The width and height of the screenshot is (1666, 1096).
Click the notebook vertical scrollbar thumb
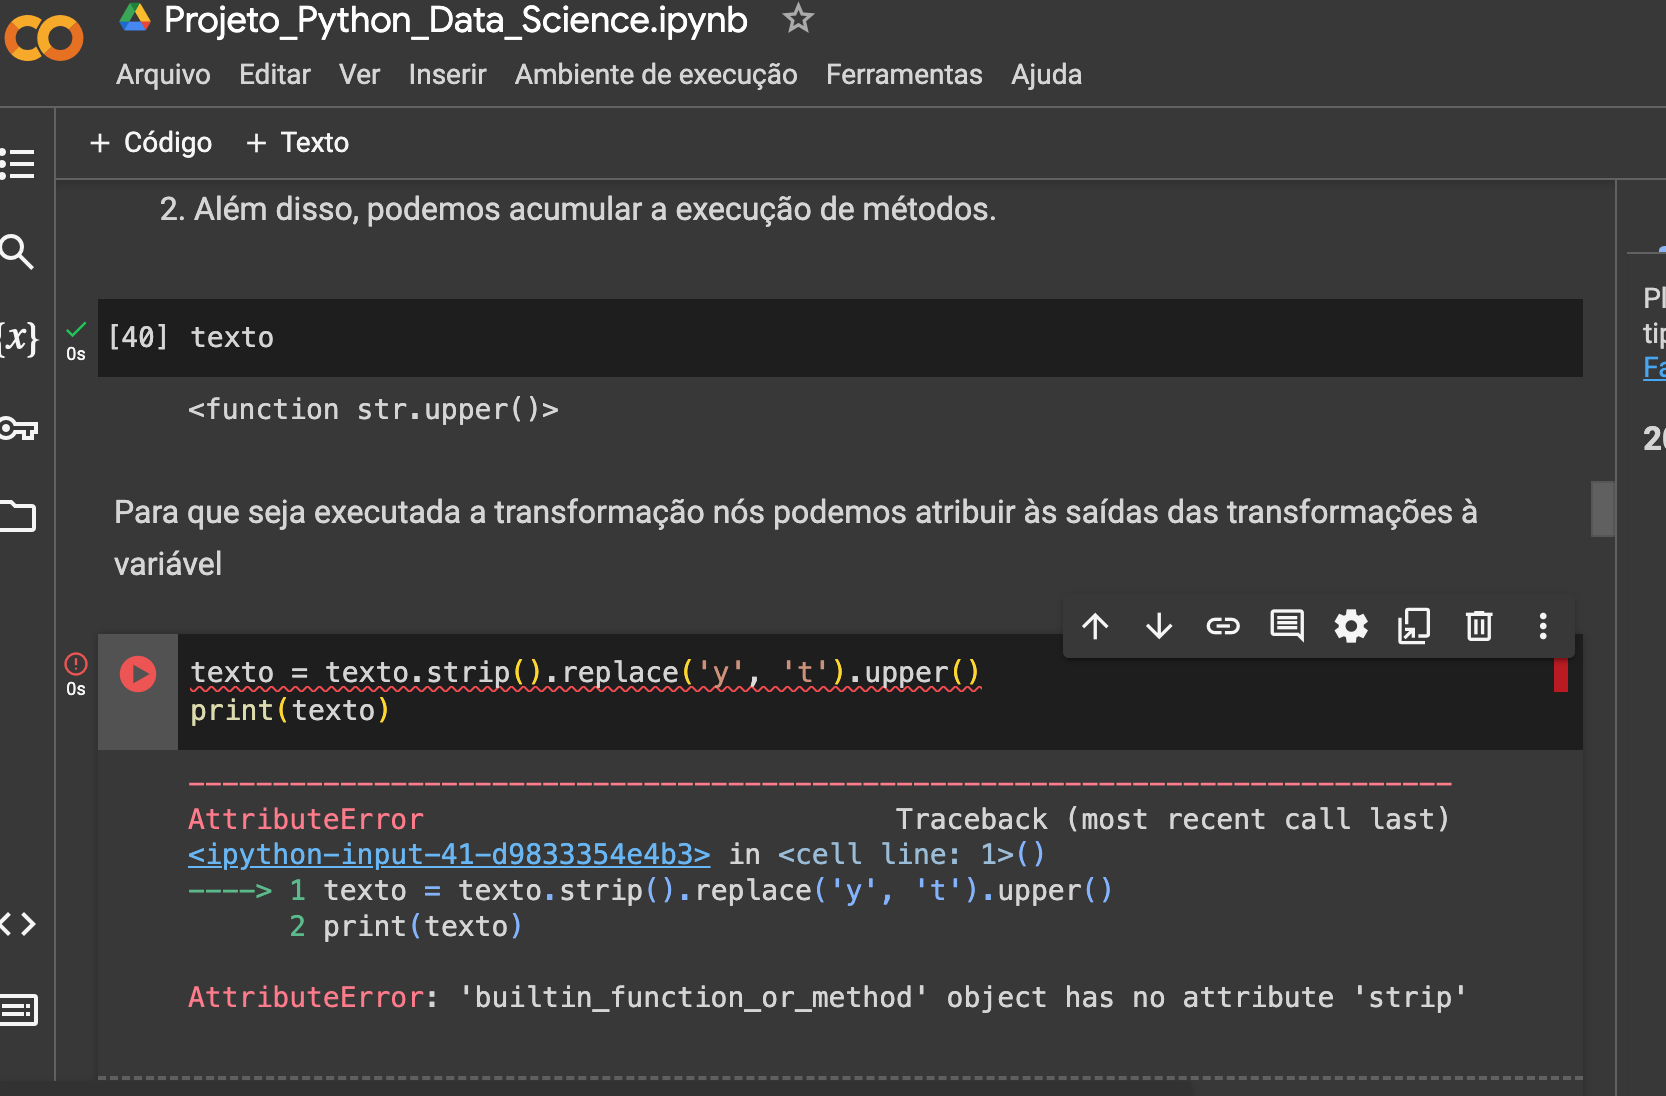[1603, 509]
